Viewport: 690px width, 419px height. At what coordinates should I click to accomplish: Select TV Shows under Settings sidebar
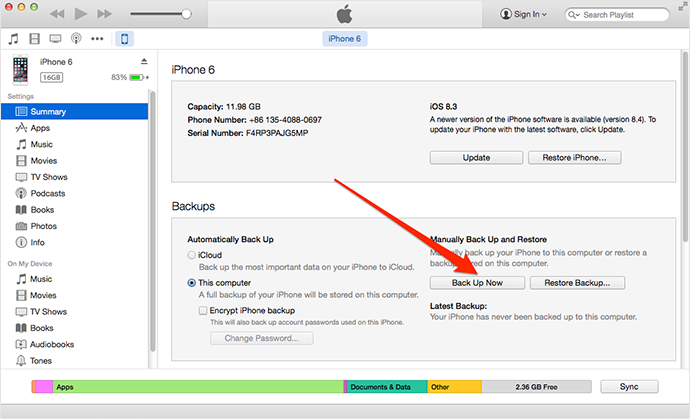pos(74,177)
